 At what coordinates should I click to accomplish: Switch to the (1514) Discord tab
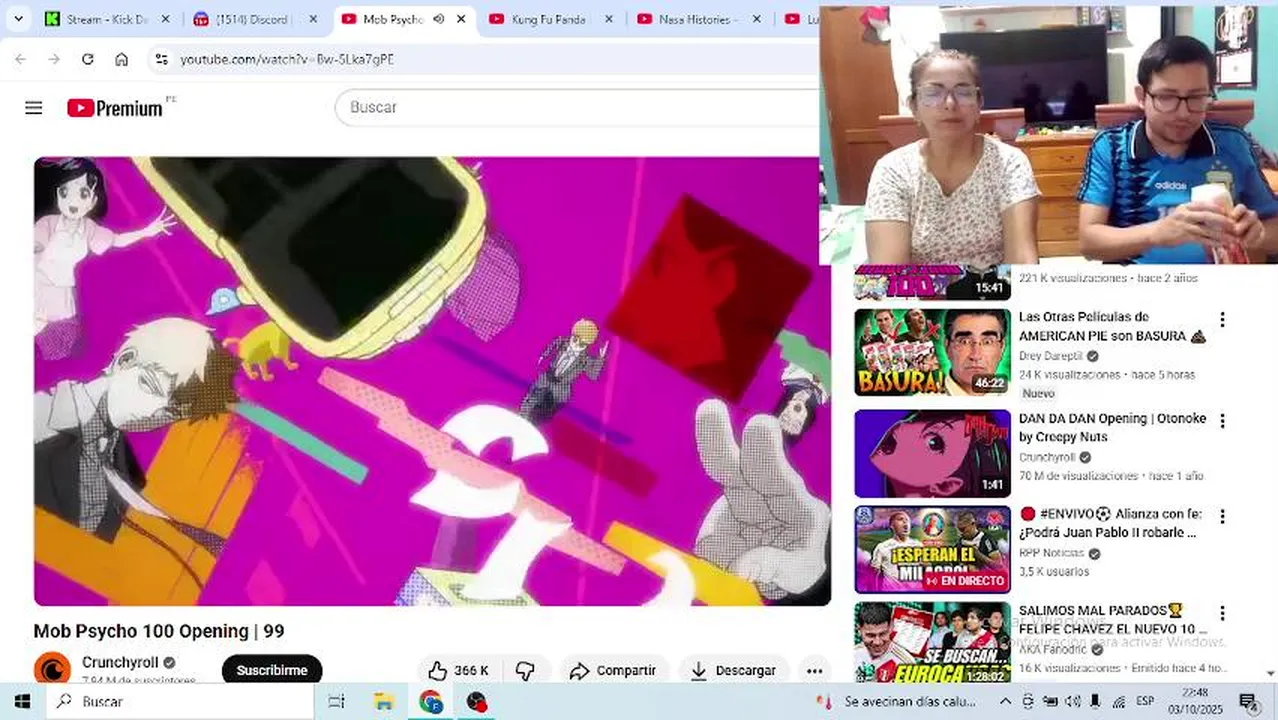click(x=255, y=19)
